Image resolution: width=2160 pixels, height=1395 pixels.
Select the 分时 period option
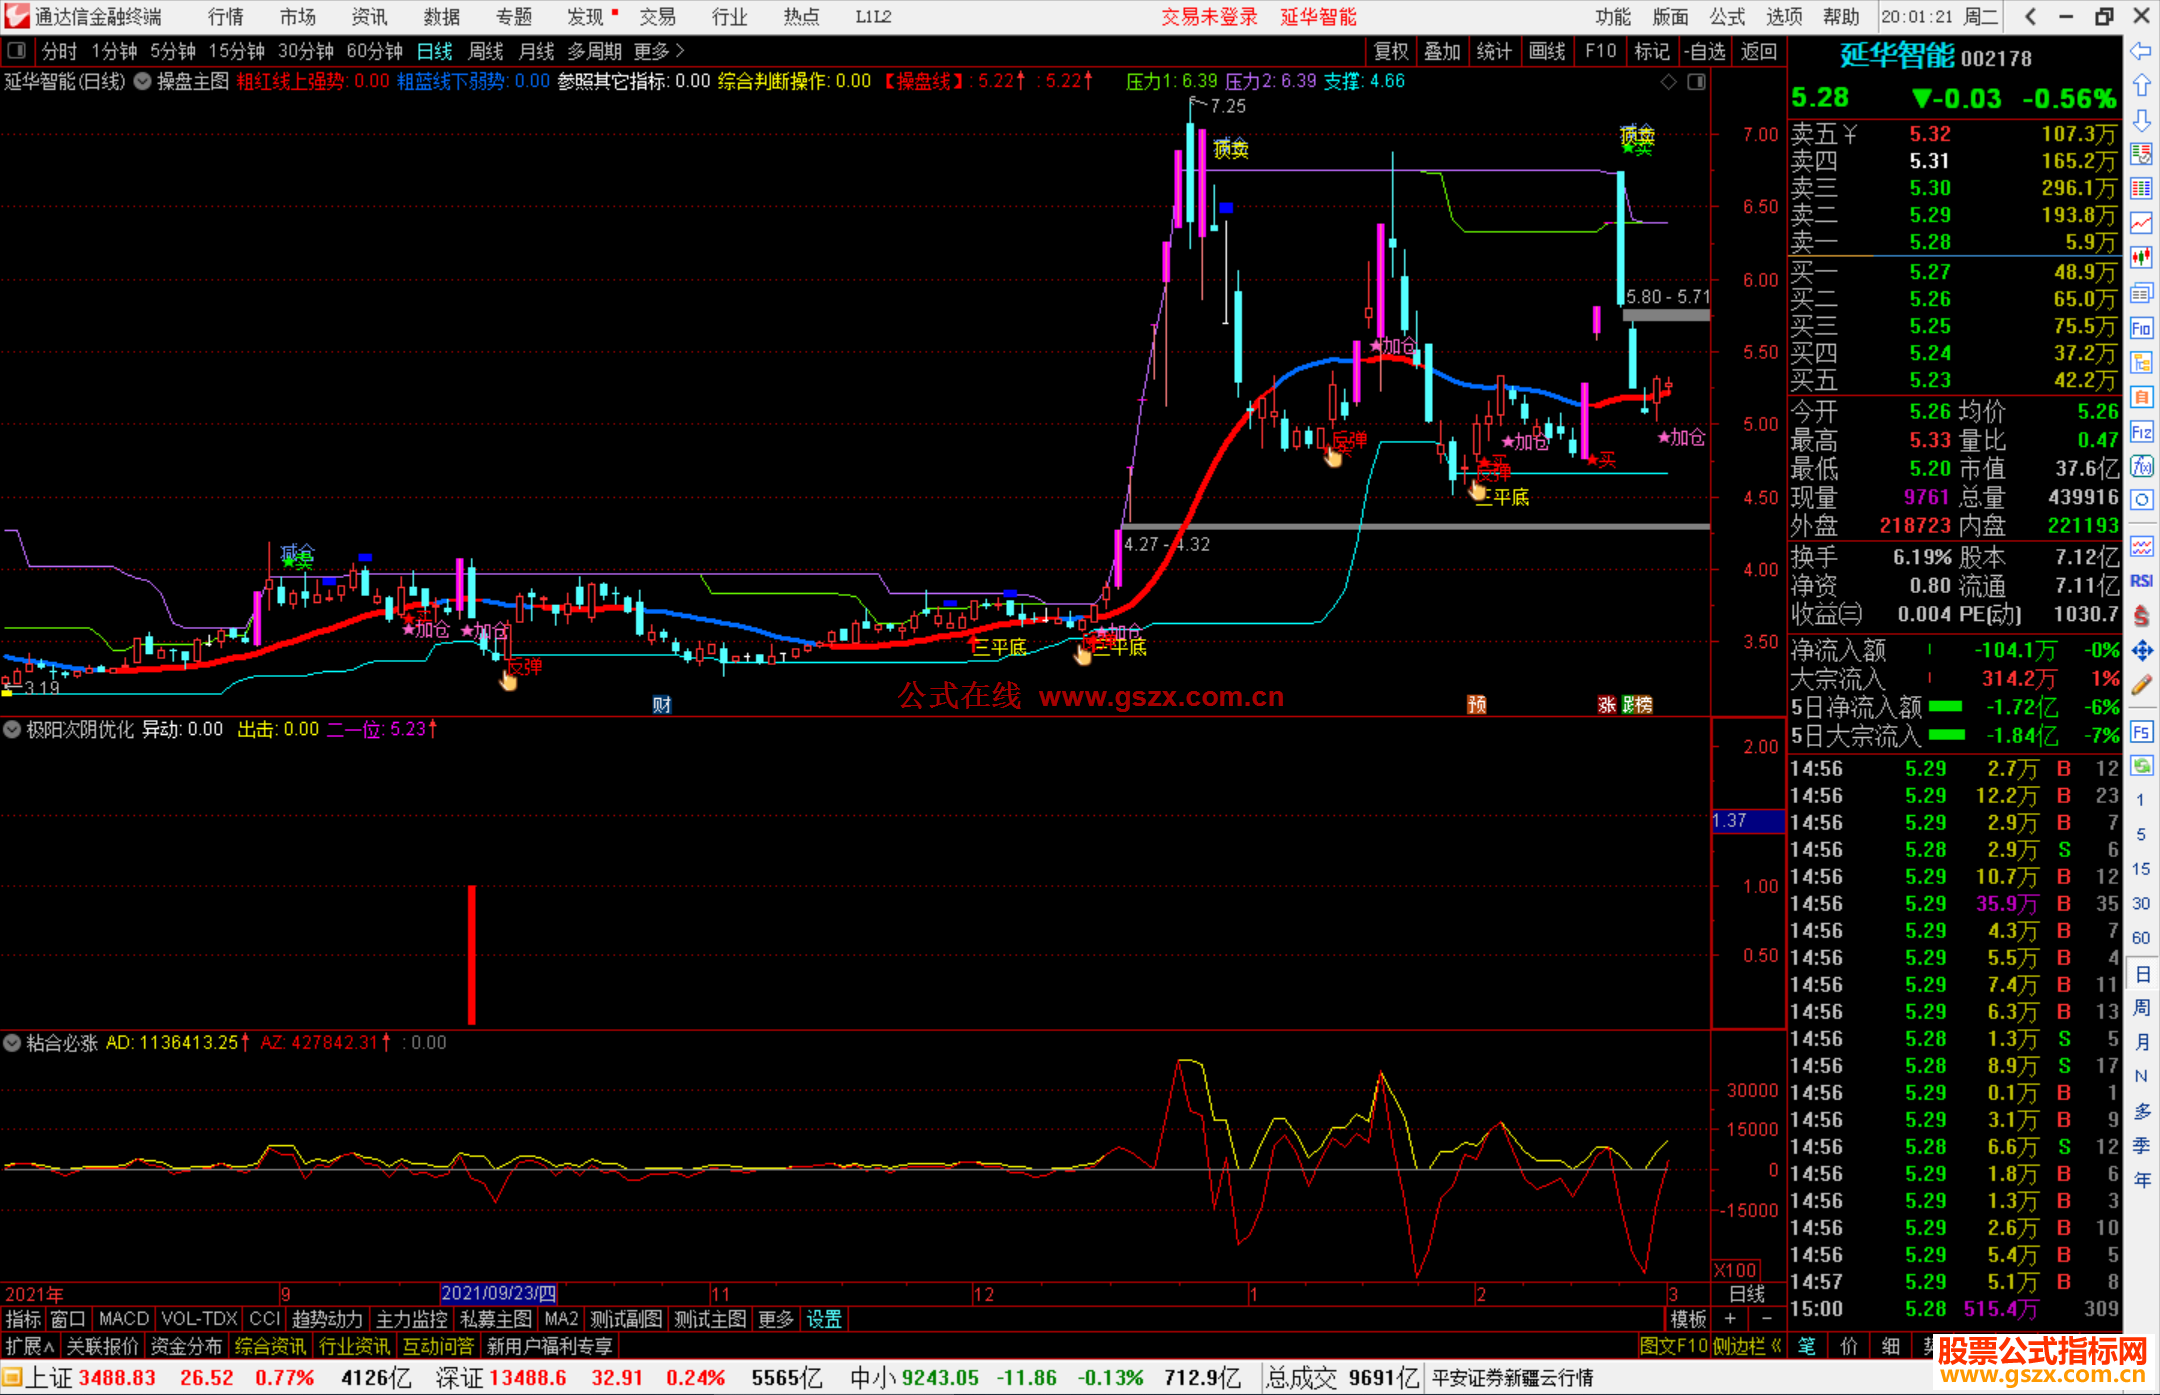coord(59,51)
